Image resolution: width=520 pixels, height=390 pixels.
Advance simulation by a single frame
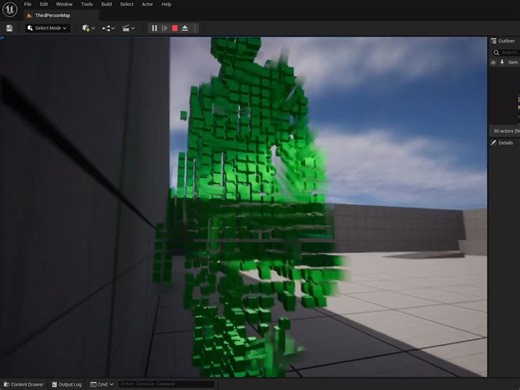(164, 28)
